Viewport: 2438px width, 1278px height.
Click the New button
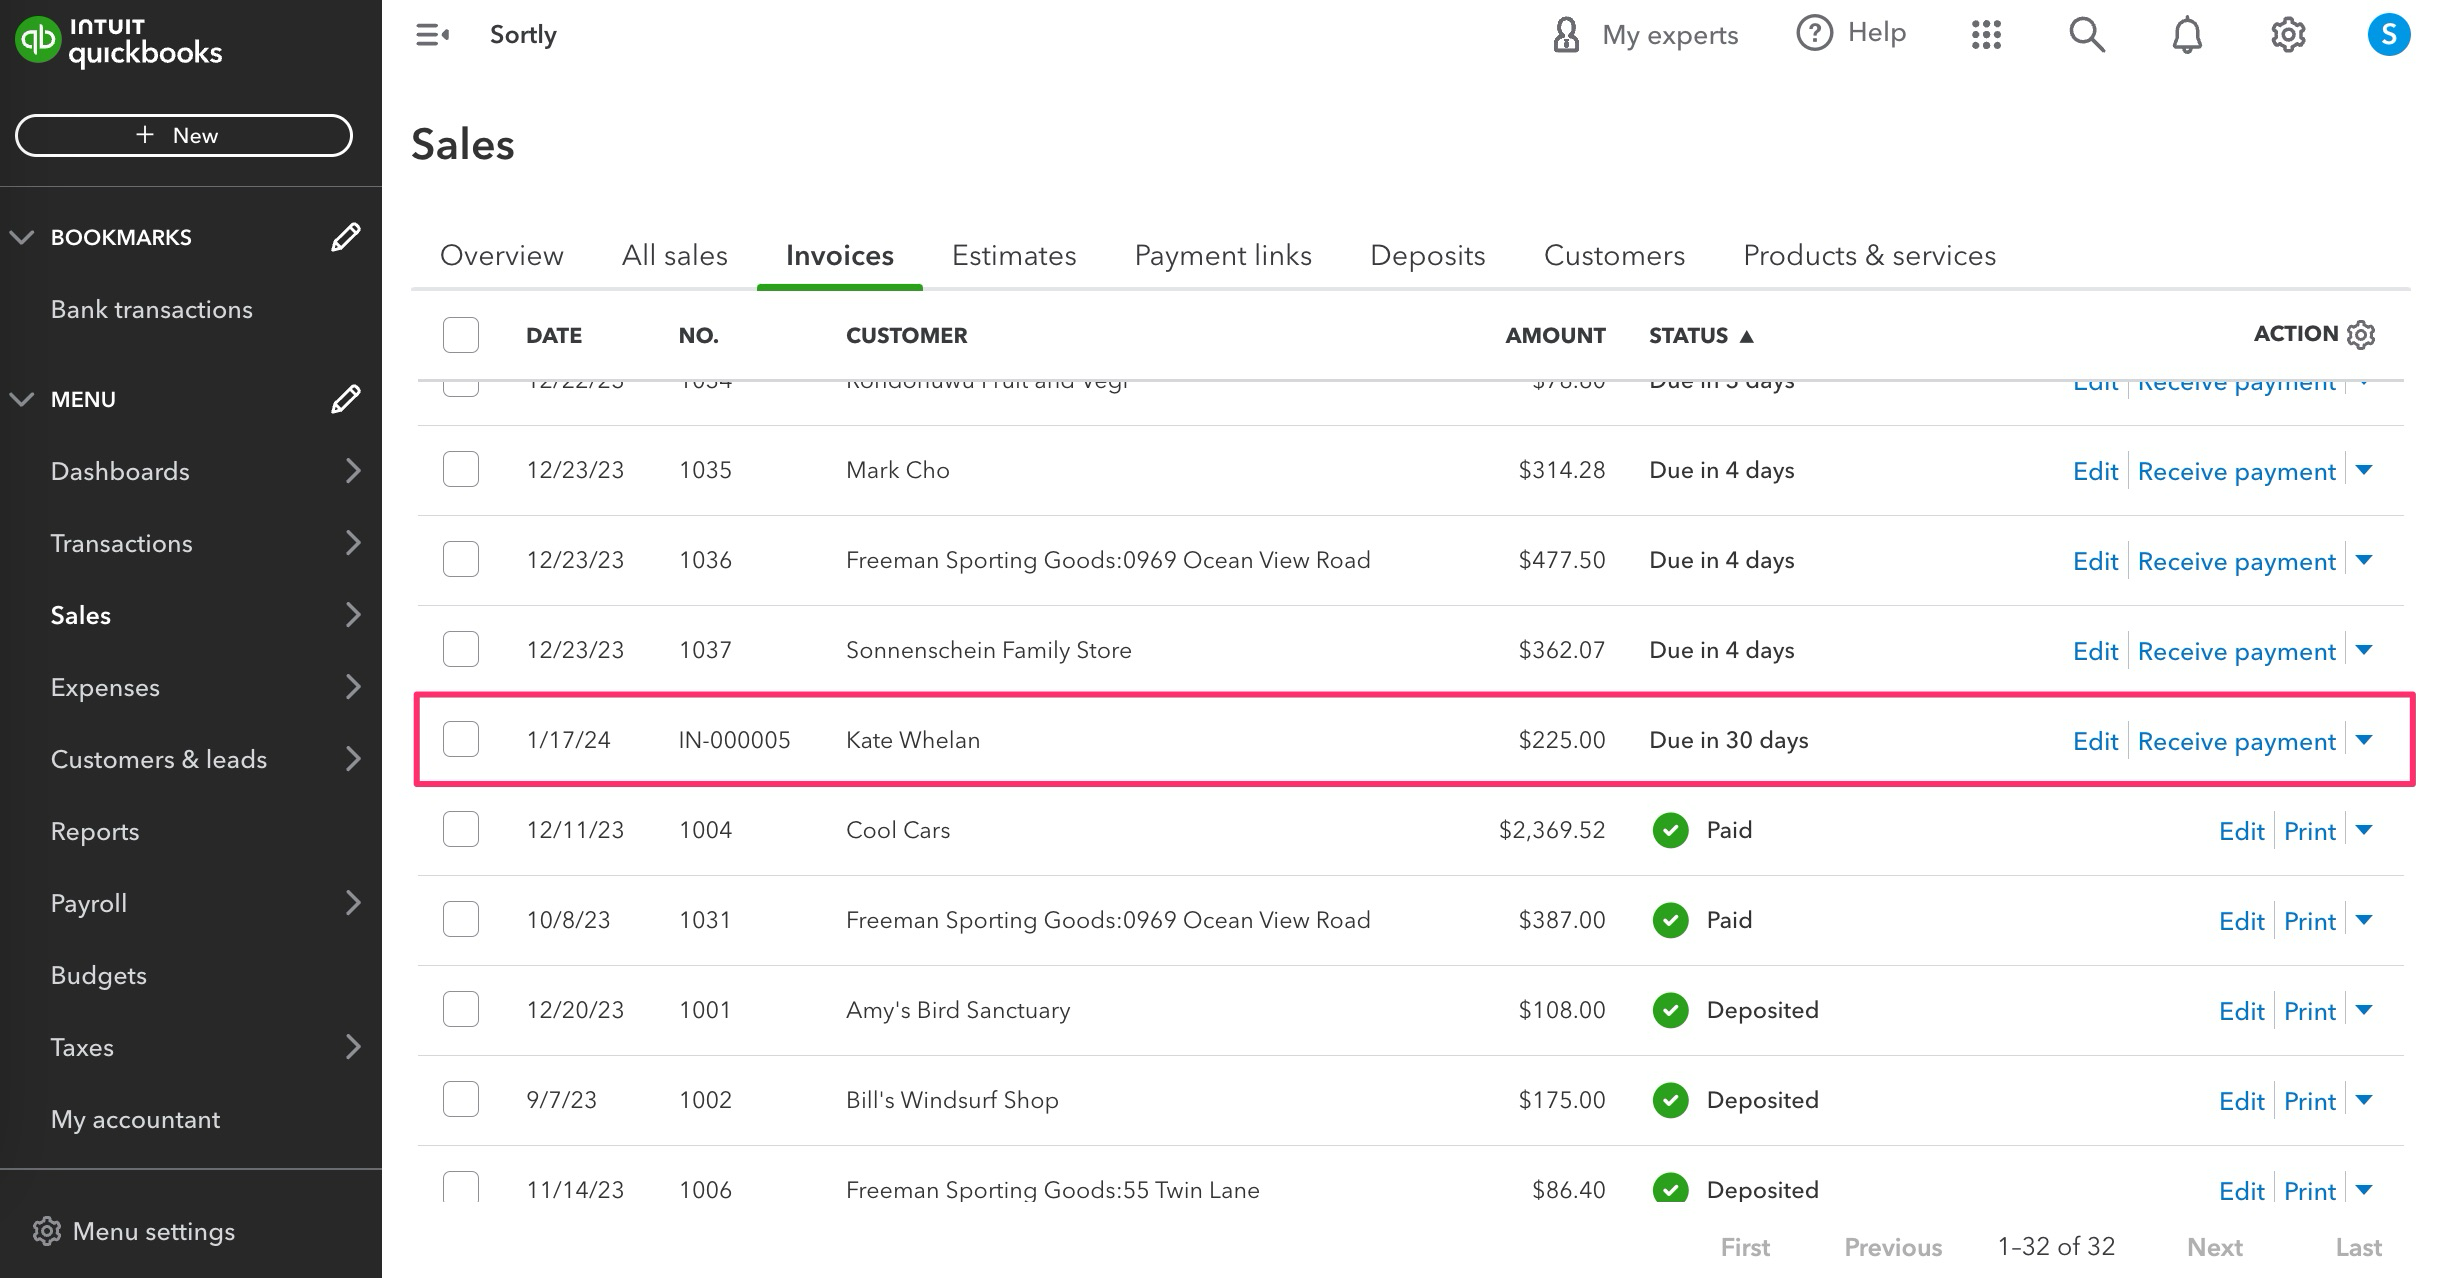pos(183,134)
